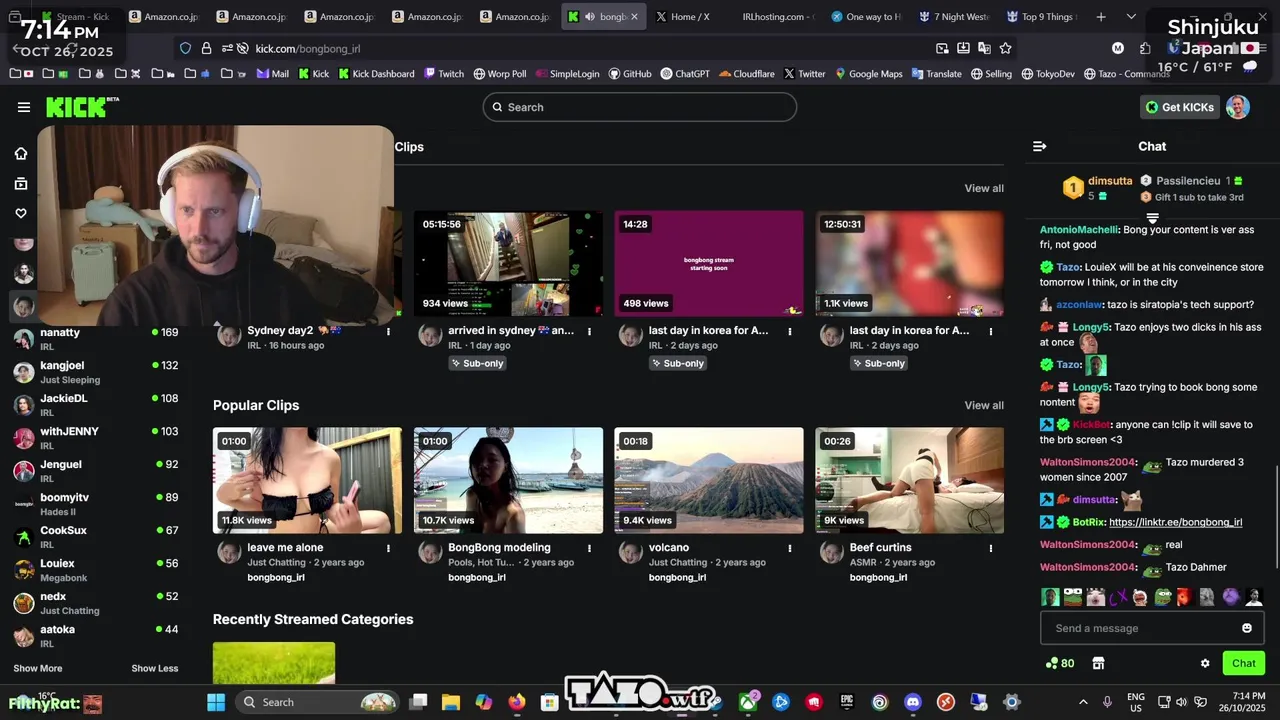Click the Windows Start button
This screenshot has width=1280, height=720.
216,702
